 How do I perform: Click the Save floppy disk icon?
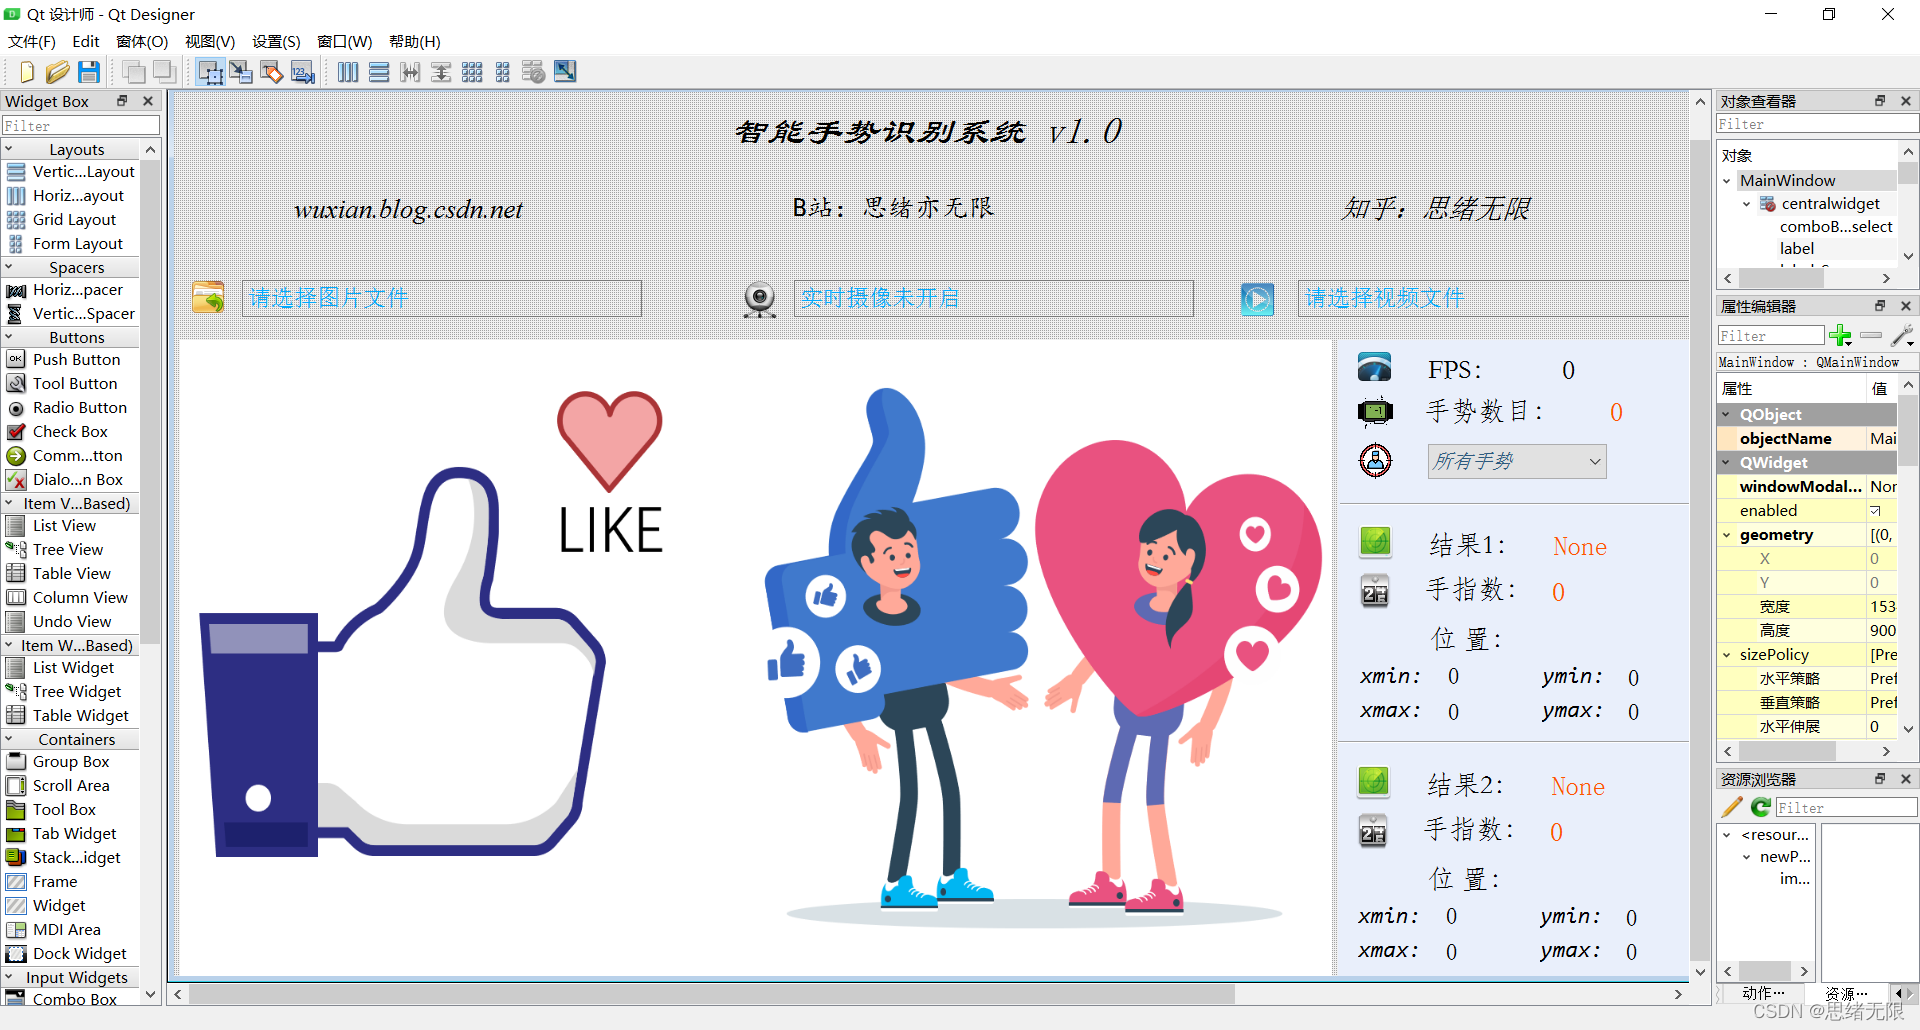click(89, 72)
